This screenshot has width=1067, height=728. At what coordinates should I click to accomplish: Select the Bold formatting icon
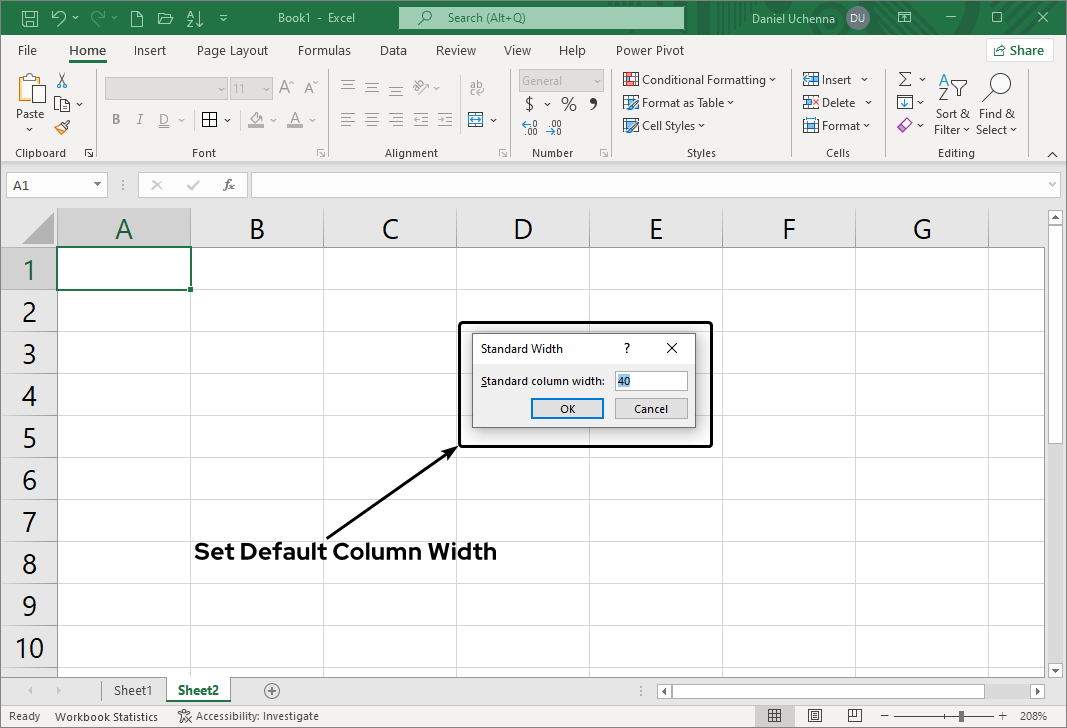115,119
